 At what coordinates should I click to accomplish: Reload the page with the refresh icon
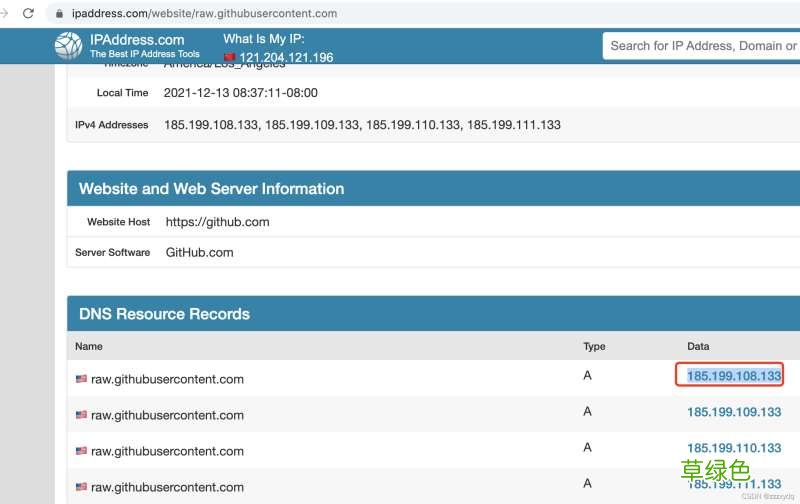coord(28,13)
